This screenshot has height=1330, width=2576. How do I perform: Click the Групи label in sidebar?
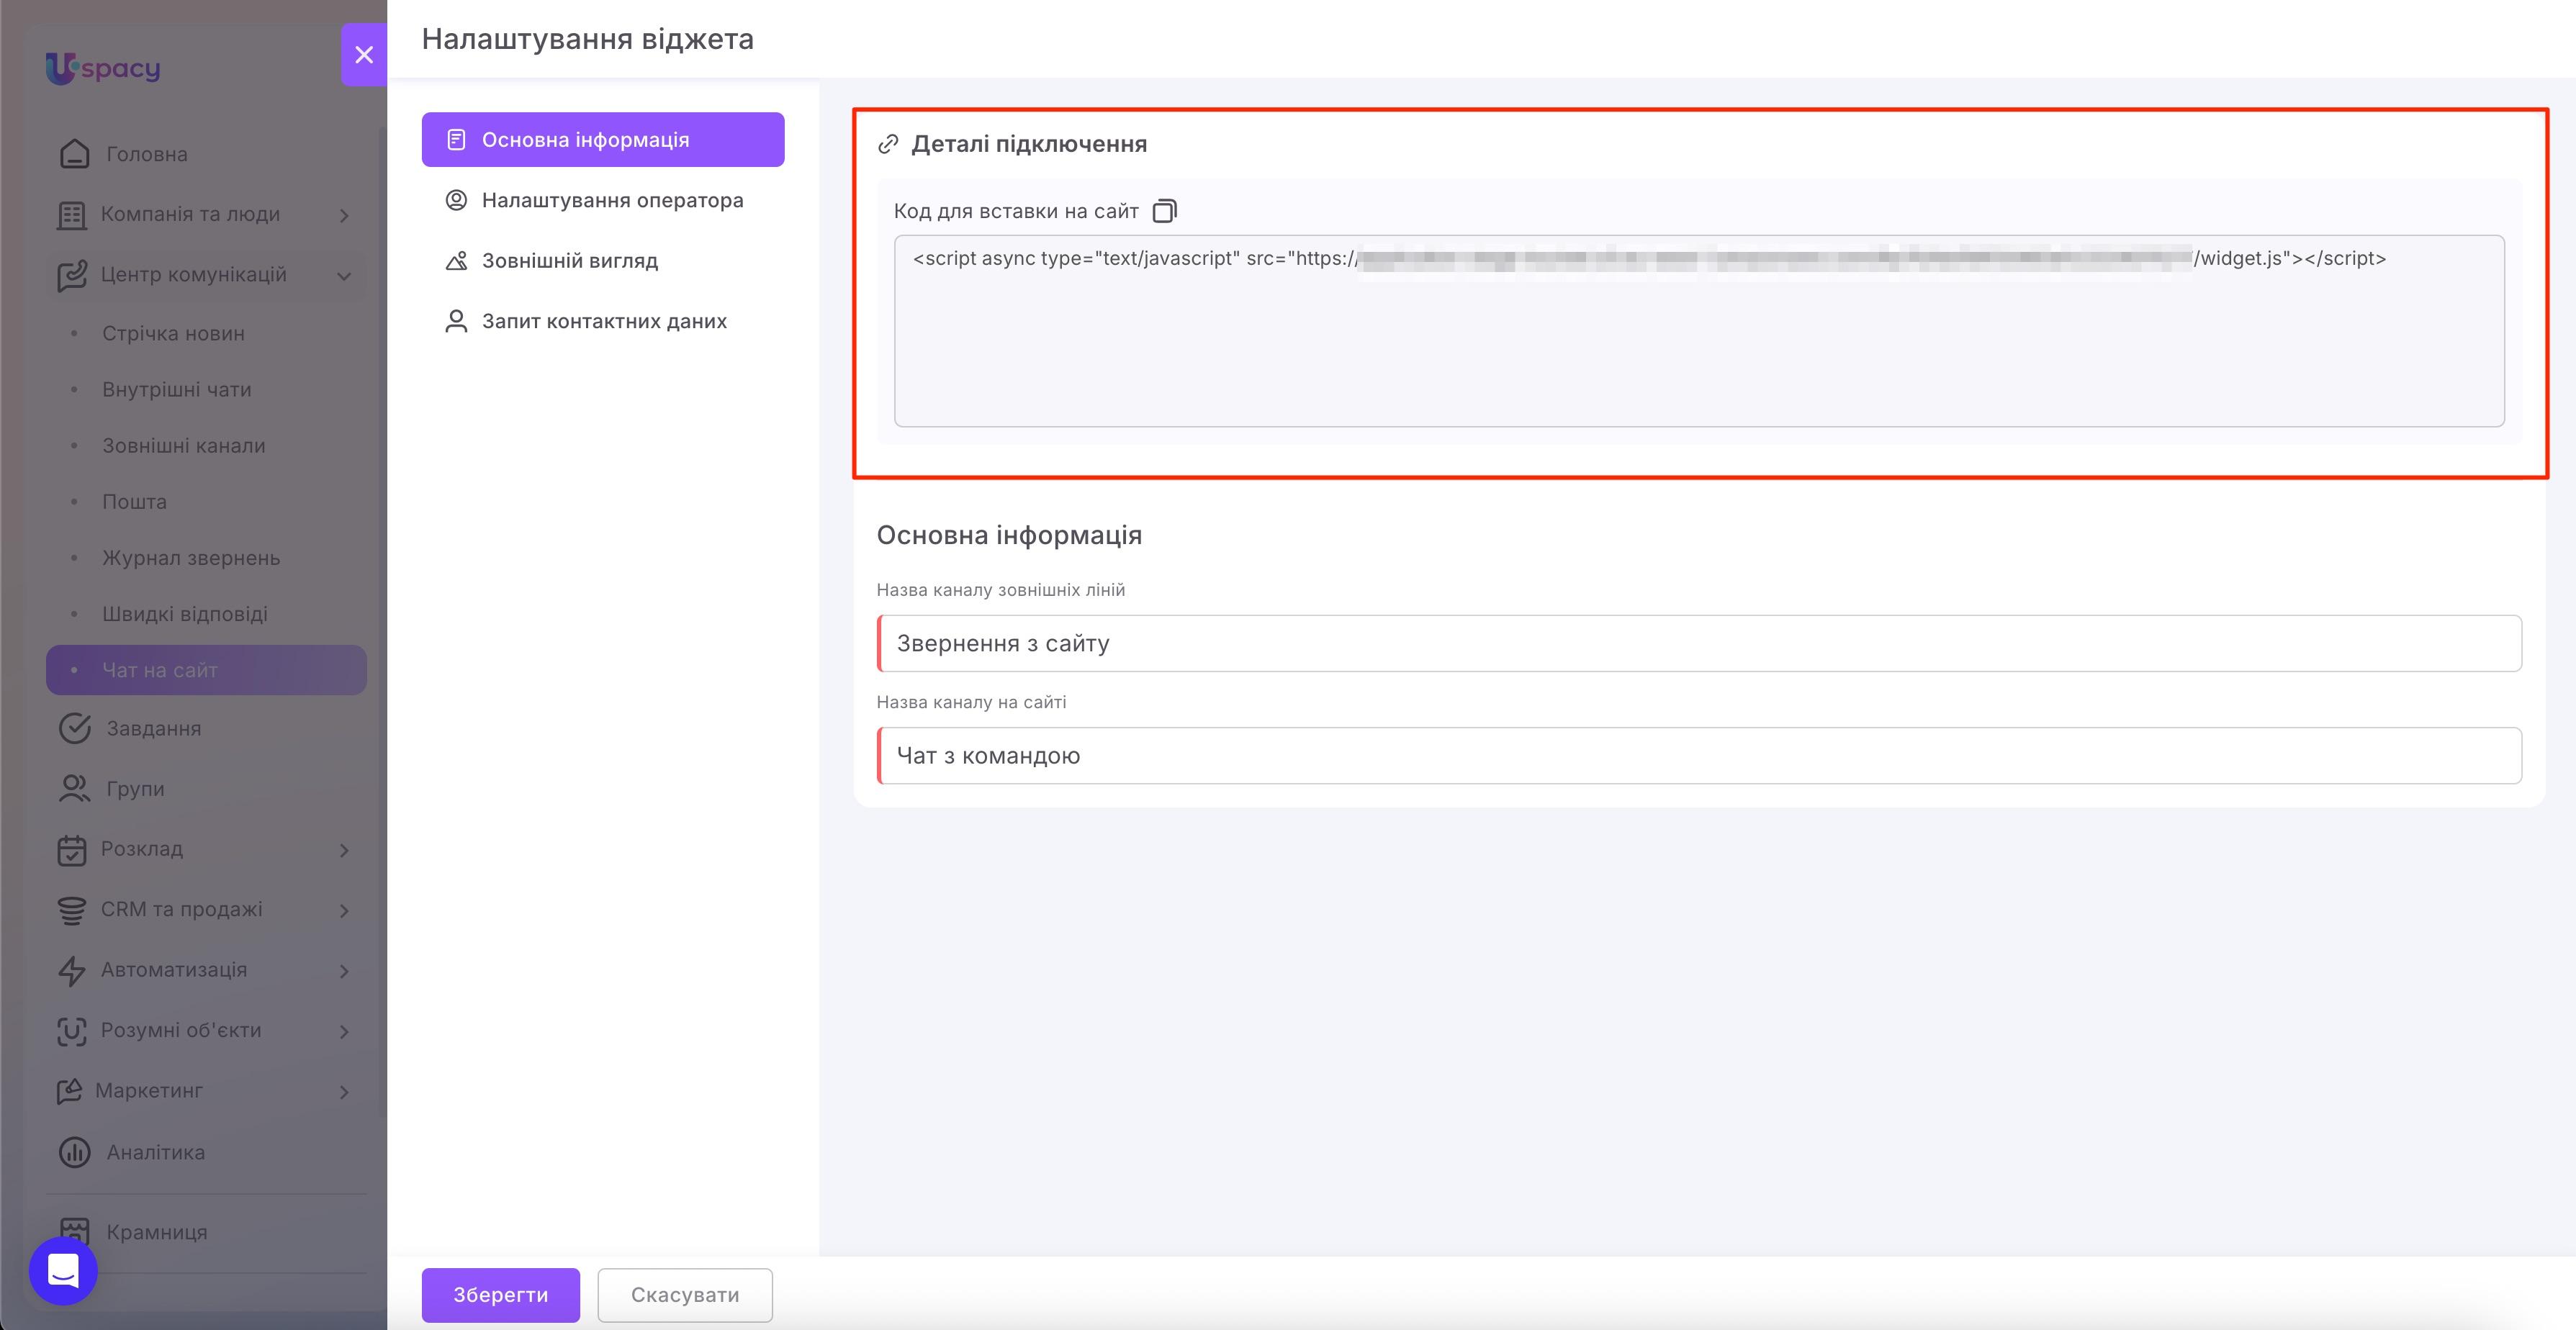(136, 789)
